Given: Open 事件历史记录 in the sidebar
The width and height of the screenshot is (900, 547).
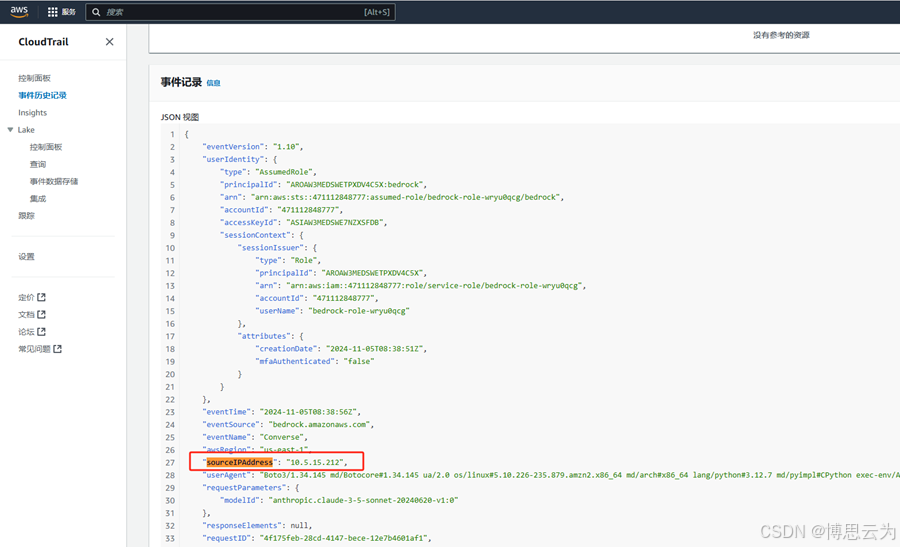Looking at the screenshot, I should [42, 95].
